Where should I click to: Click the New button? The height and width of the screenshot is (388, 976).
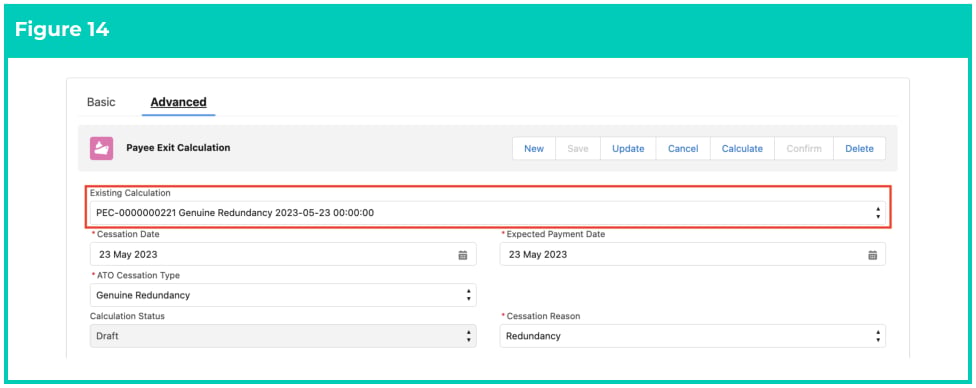pyautogui.click(x=533, y=149)
